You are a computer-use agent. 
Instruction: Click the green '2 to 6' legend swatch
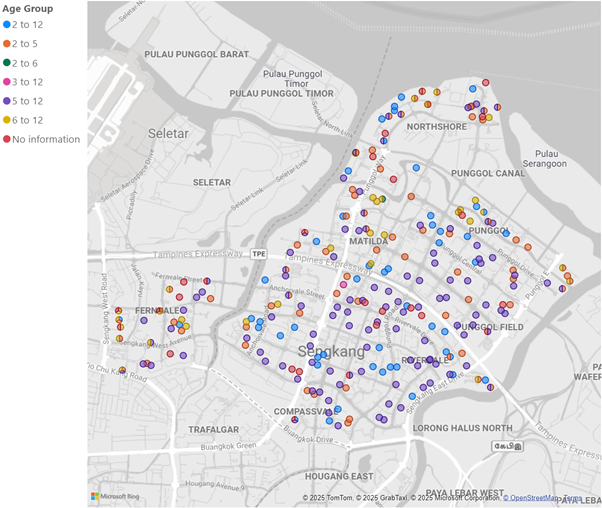click(7, 63)
